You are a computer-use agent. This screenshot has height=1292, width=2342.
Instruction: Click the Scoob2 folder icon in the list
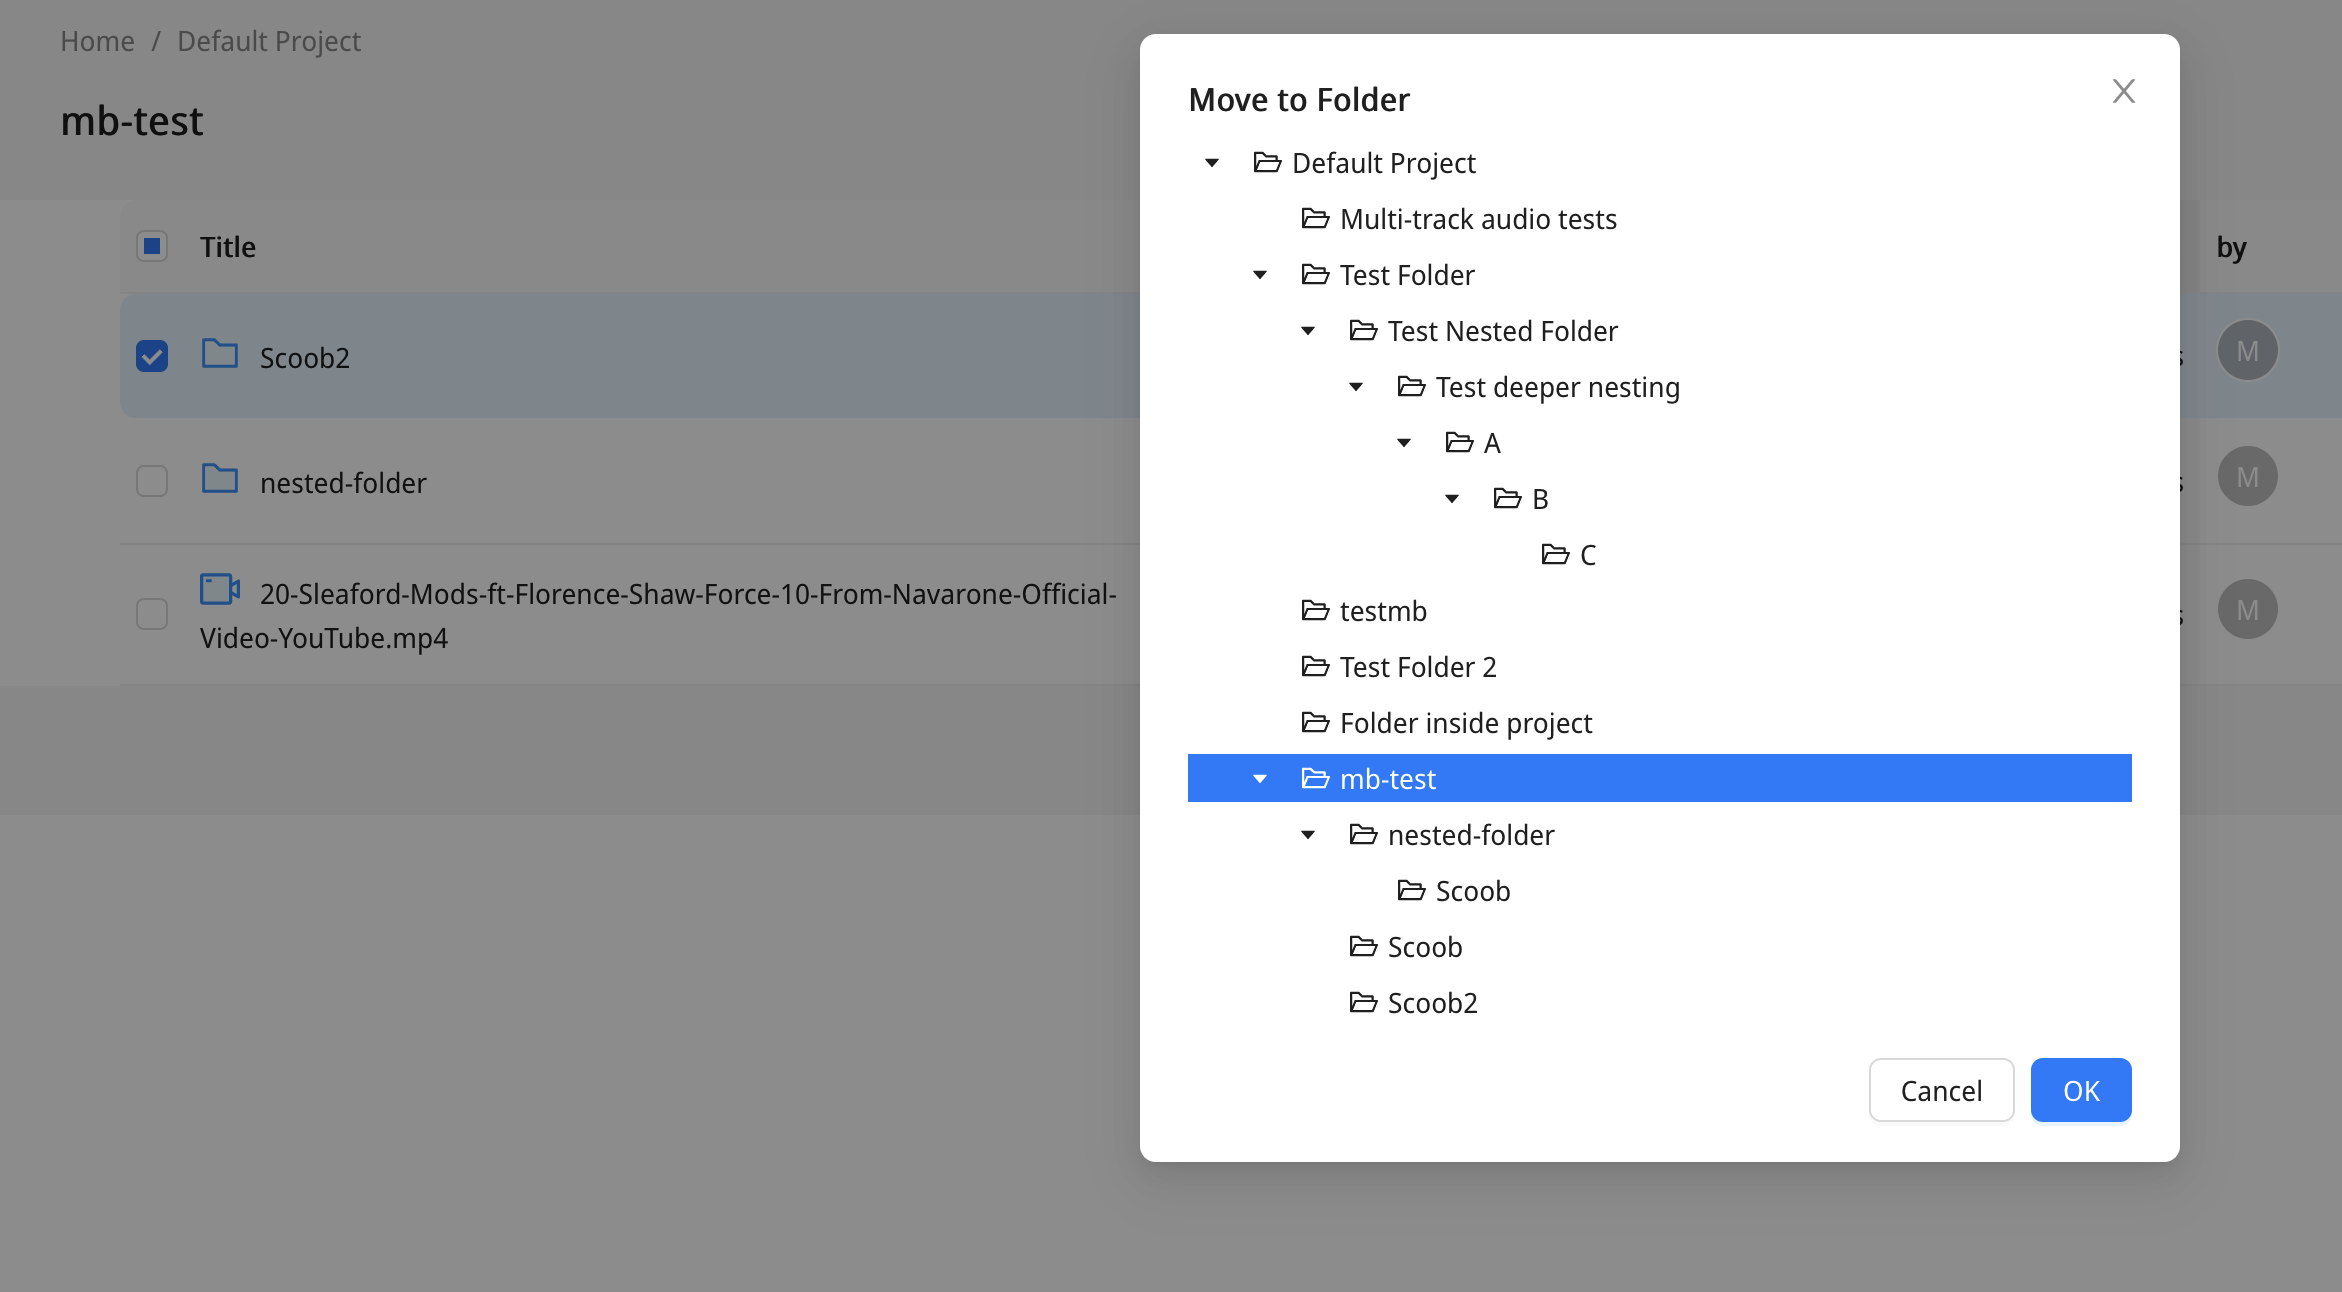[x=219, y=354]
